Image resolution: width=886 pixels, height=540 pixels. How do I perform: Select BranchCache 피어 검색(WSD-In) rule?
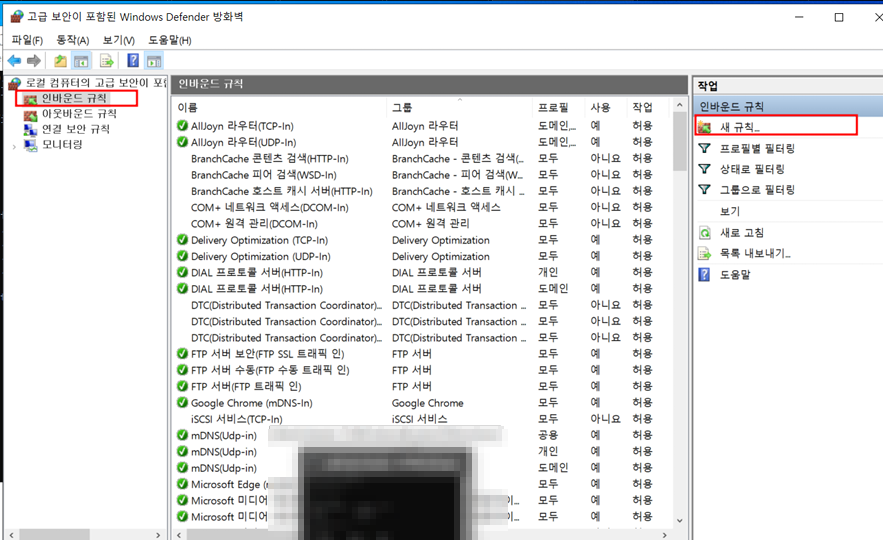(x=264, y=175)
